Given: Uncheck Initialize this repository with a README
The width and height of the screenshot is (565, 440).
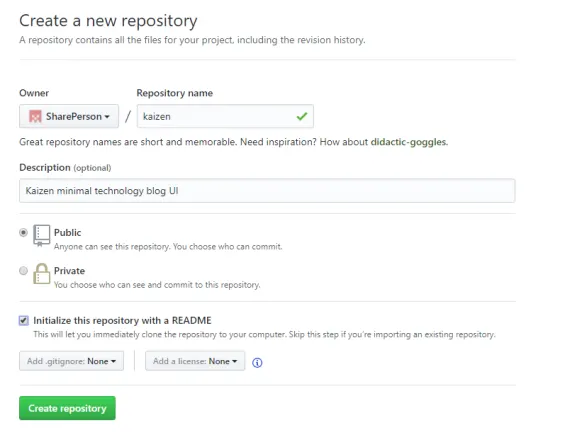Looking at the screenshot, I should click(x=24, y=320).
